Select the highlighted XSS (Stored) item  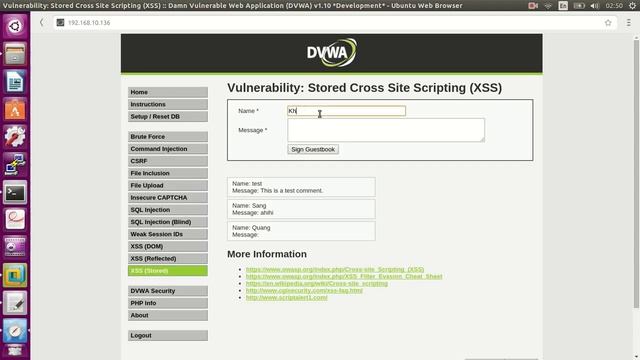pos(168,271)
